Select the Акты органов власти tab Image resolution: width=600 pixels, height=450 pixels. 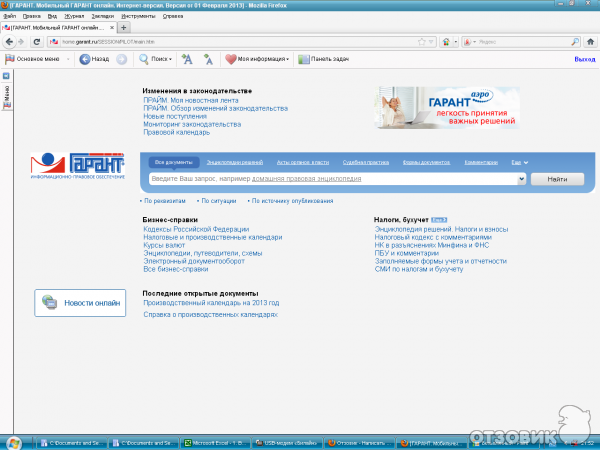click(303, 162)
